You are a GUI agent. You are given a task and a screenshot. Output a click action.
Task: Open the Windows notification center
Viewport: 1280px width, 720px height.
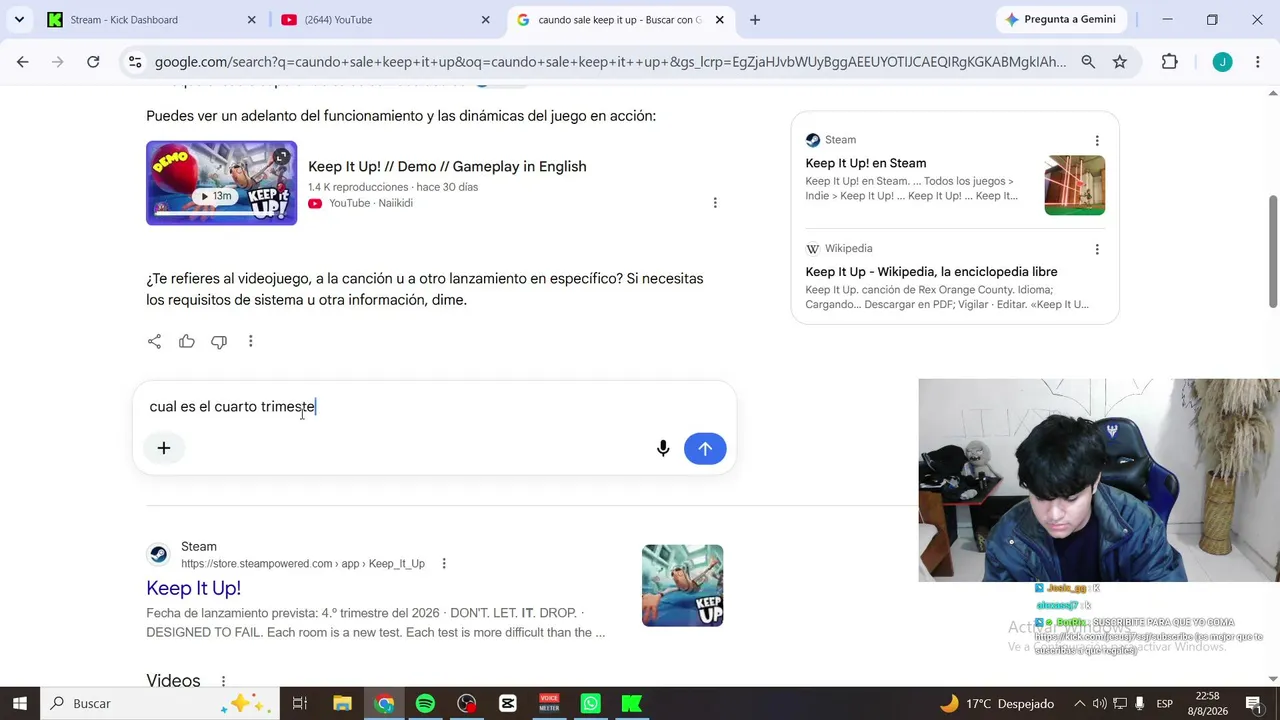point(1253,704)
